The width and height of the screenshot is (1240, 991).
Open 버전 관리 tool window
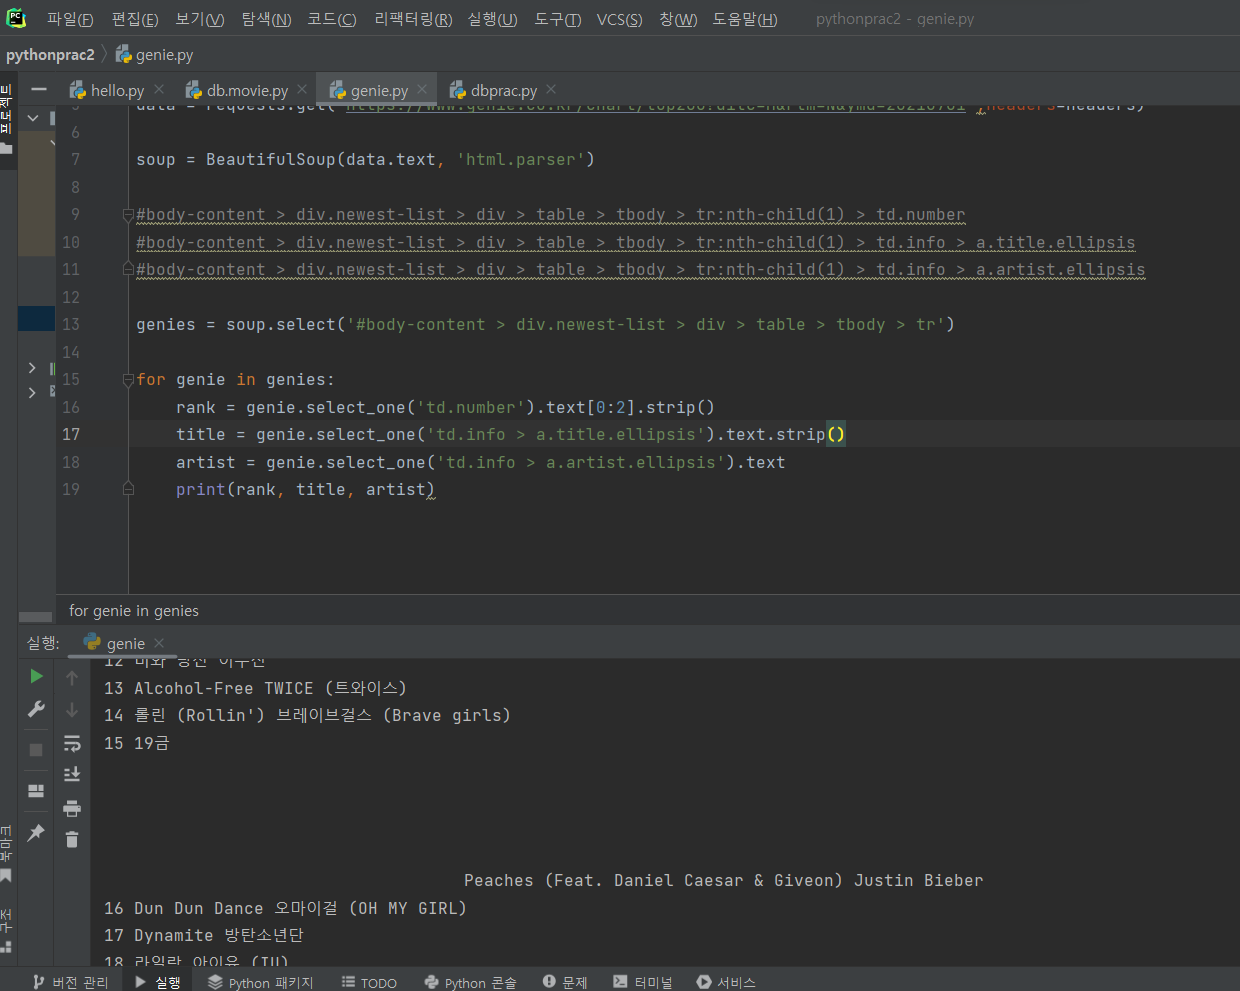(x=70, y=982)
